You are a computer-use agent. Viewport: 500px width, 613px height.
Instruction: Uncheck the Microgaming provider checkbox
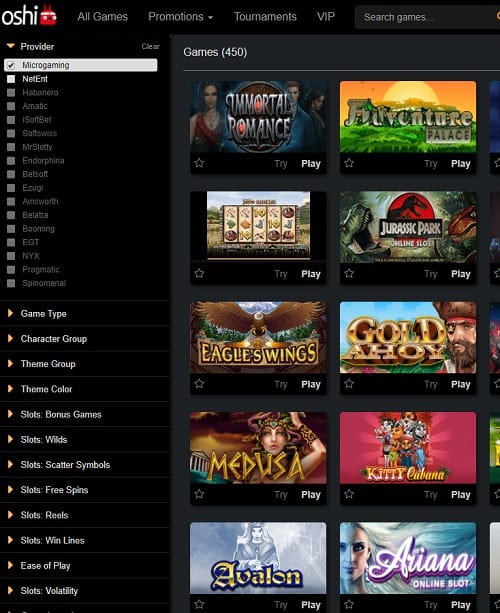coord(11,65)
